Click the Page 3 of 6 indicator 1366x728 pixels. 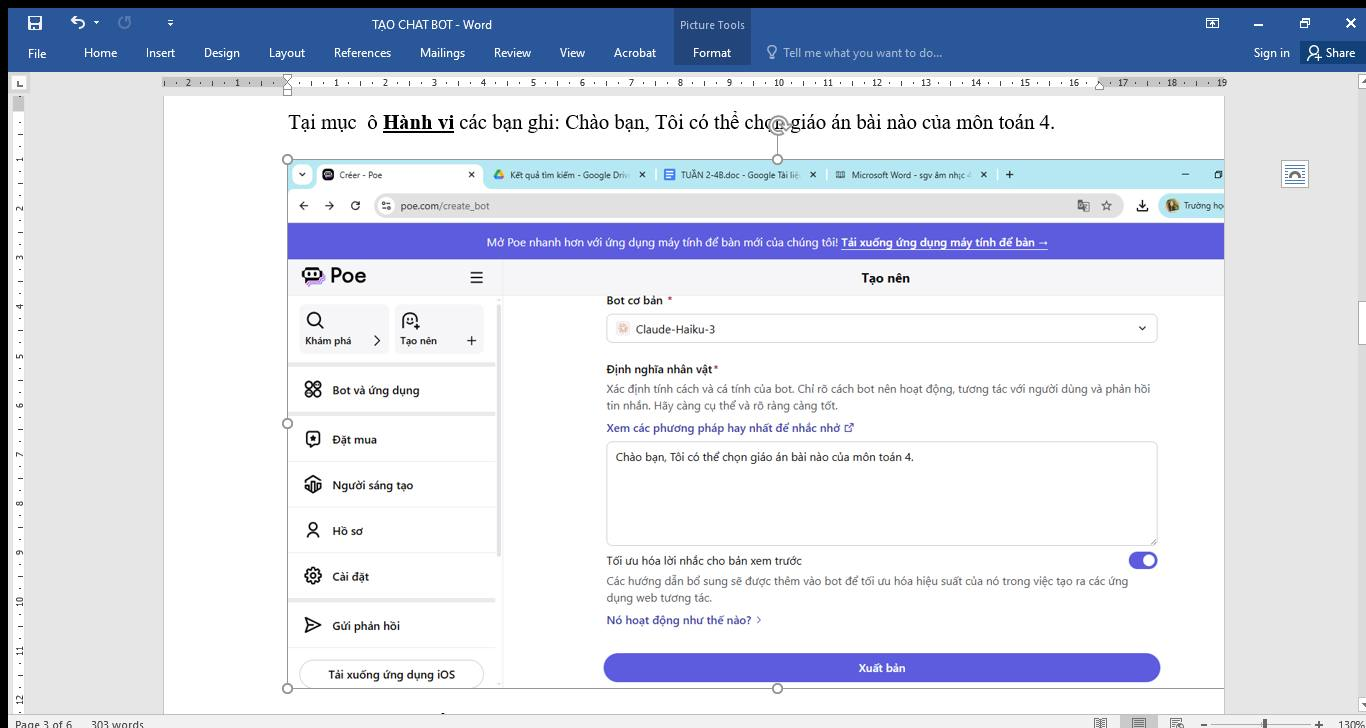[44, 724]
